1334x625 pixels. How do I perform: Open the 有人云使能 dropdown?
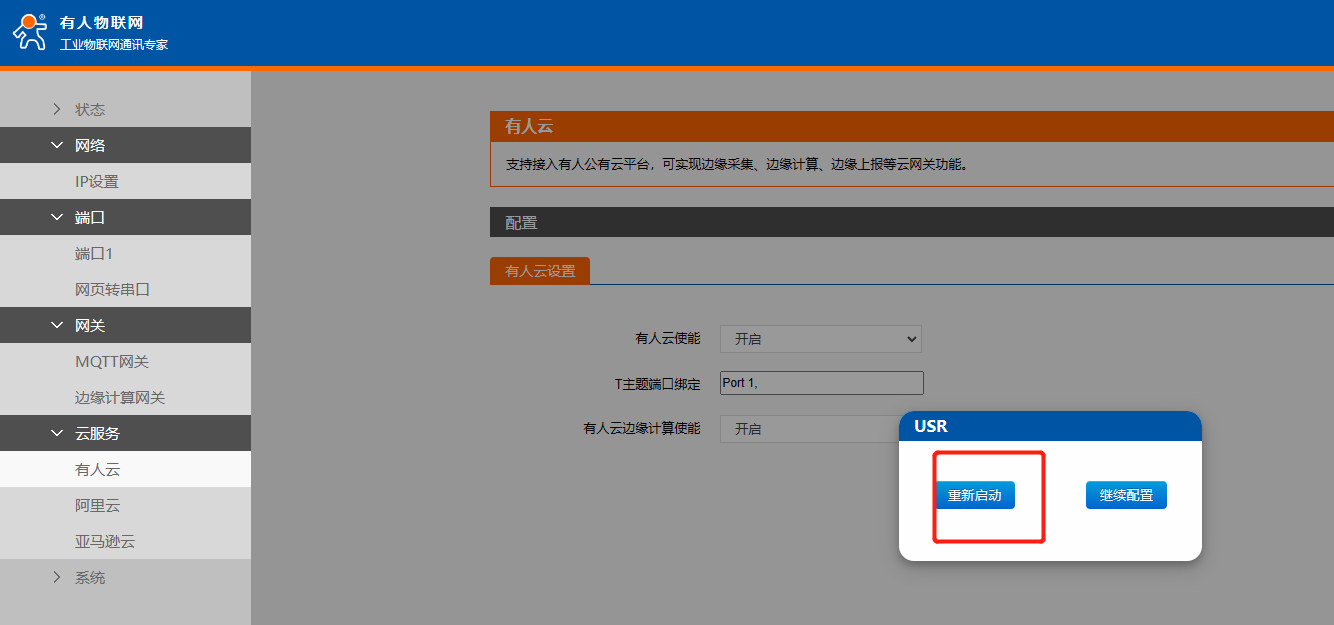(820, 339)
